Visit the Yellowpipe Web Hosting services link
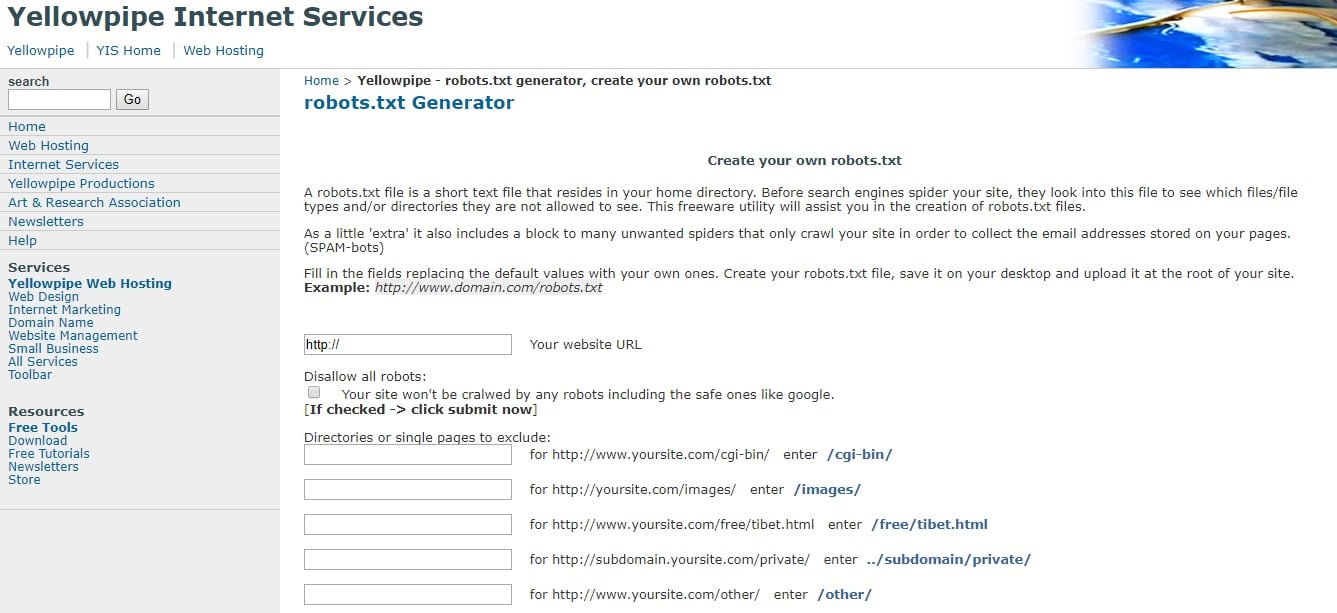This screenshot has width=1337, height=613. 90,284
